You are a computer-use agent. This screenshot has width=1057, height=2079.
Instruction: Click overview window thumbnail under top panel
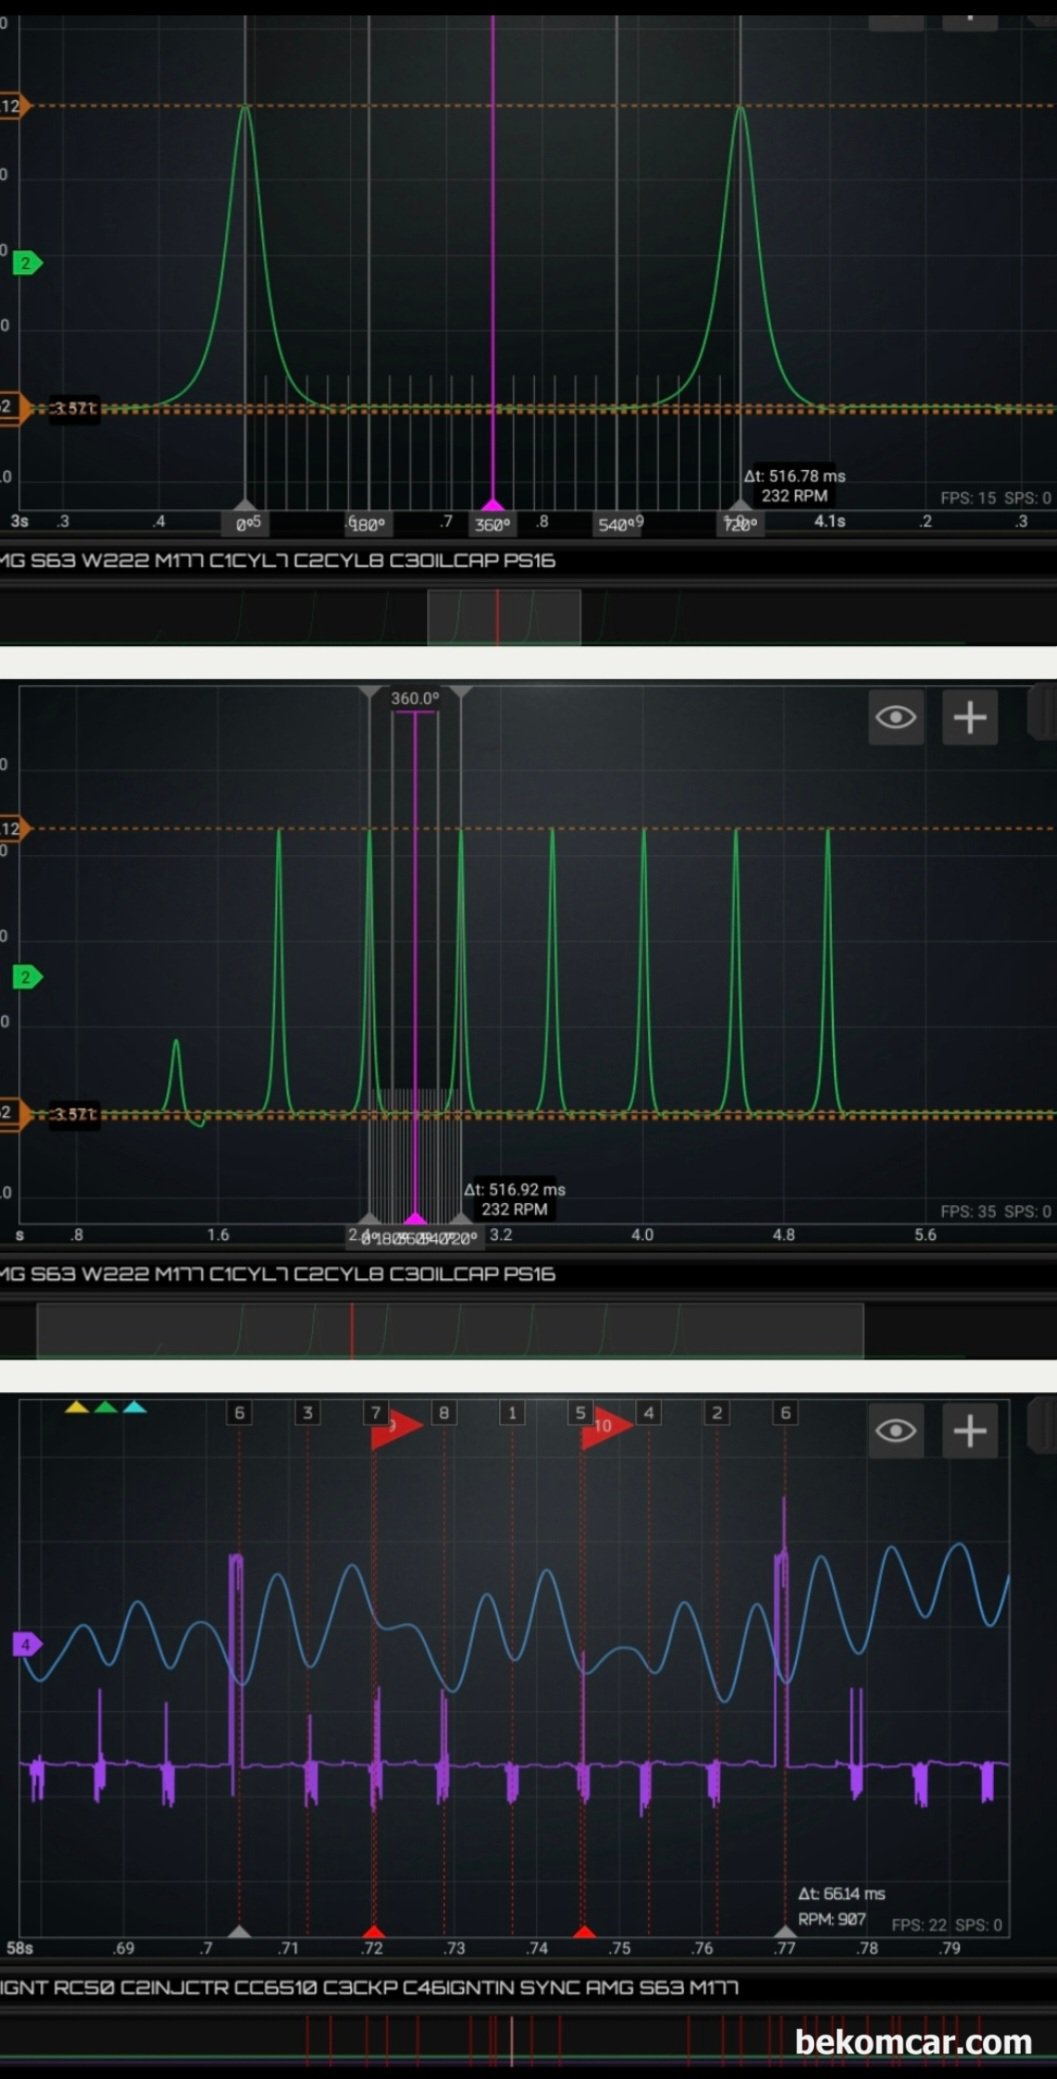point(504,617)
